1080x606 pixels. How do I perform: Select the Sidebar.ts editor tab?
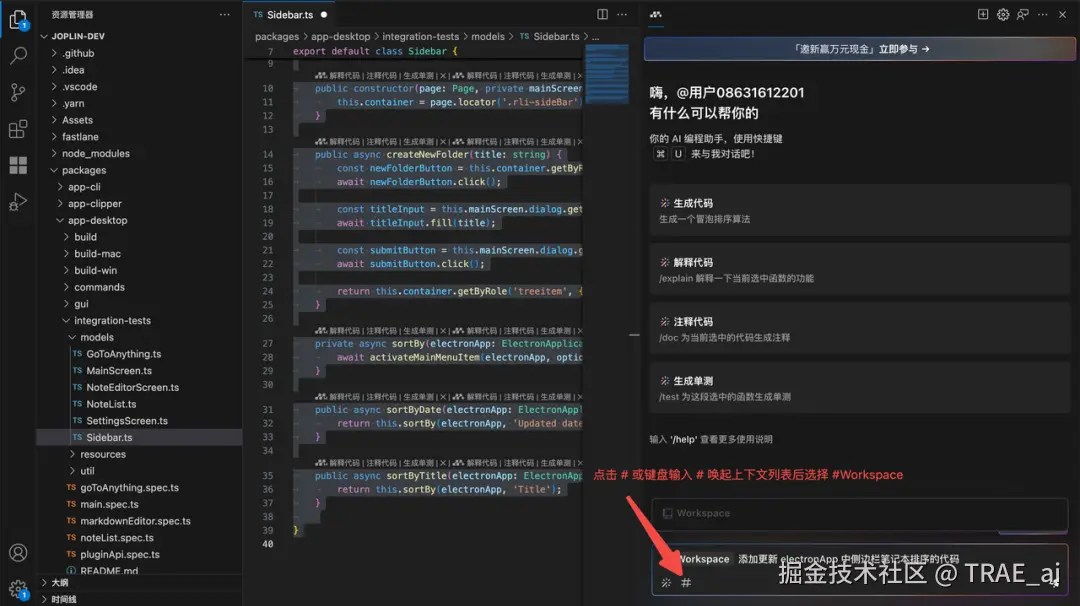[x=291, y=14]
